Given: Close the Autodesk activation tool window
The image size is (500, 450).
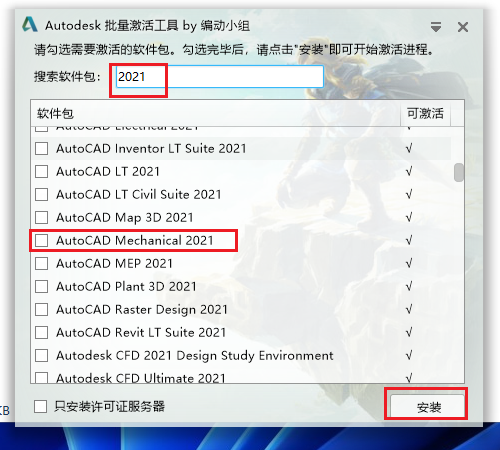Looking at the screenshot, I should point(463,27).
